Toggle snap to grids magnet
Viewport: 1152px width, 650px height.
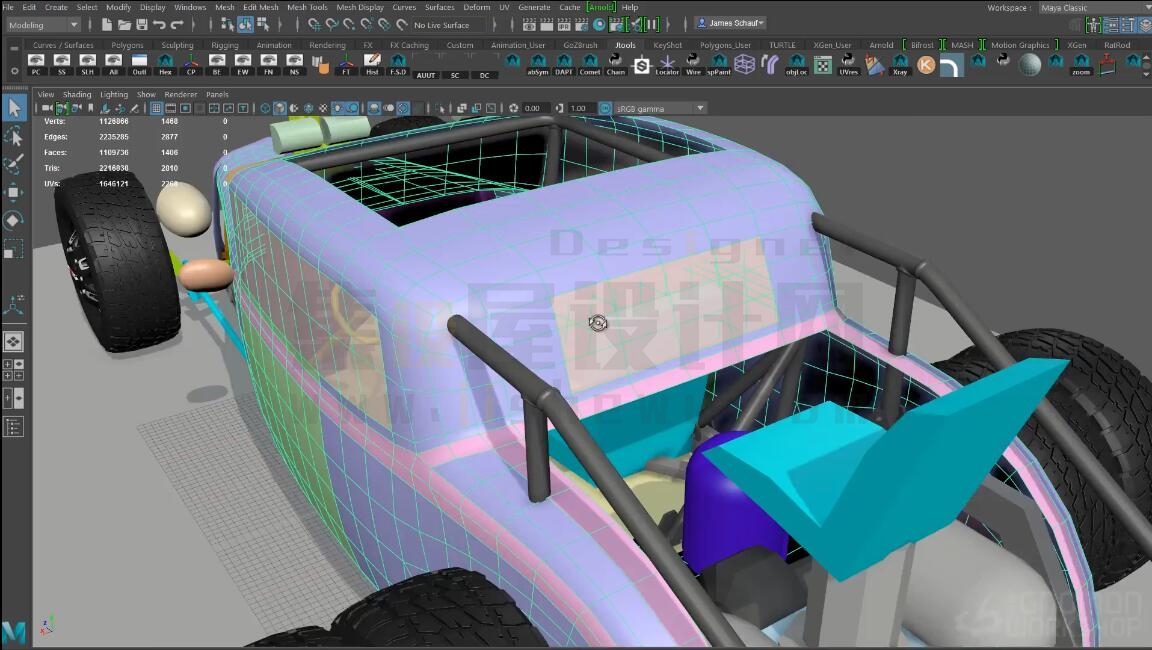tap(314, 24)
